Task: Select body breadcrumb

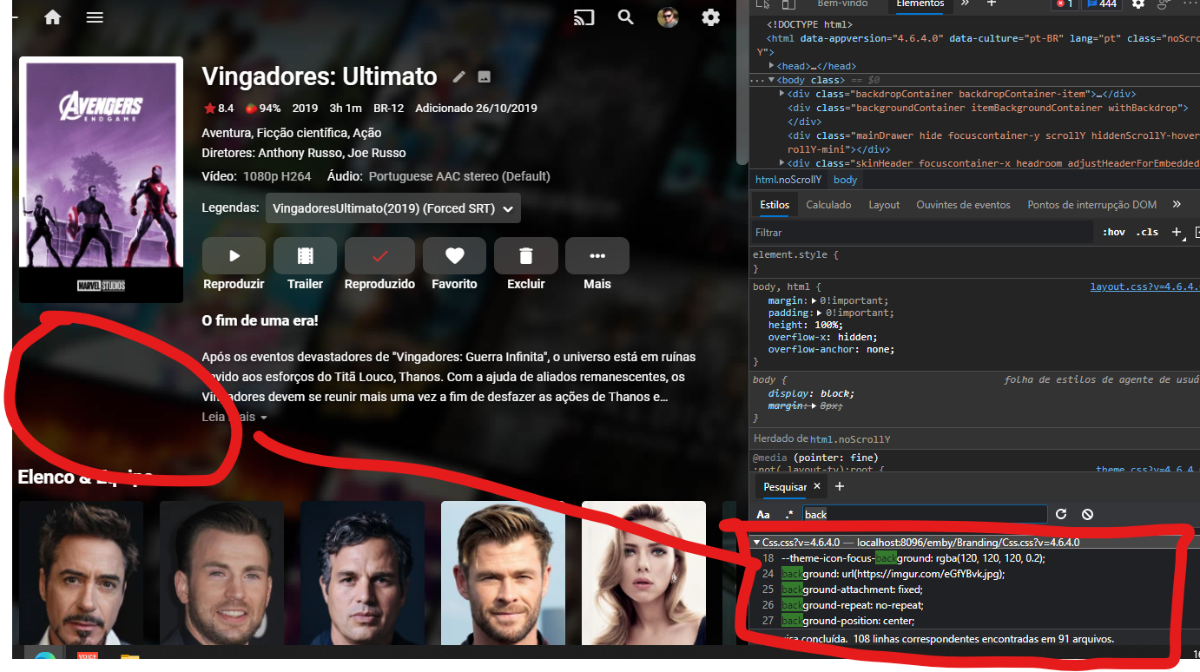Action: [845, 180]
